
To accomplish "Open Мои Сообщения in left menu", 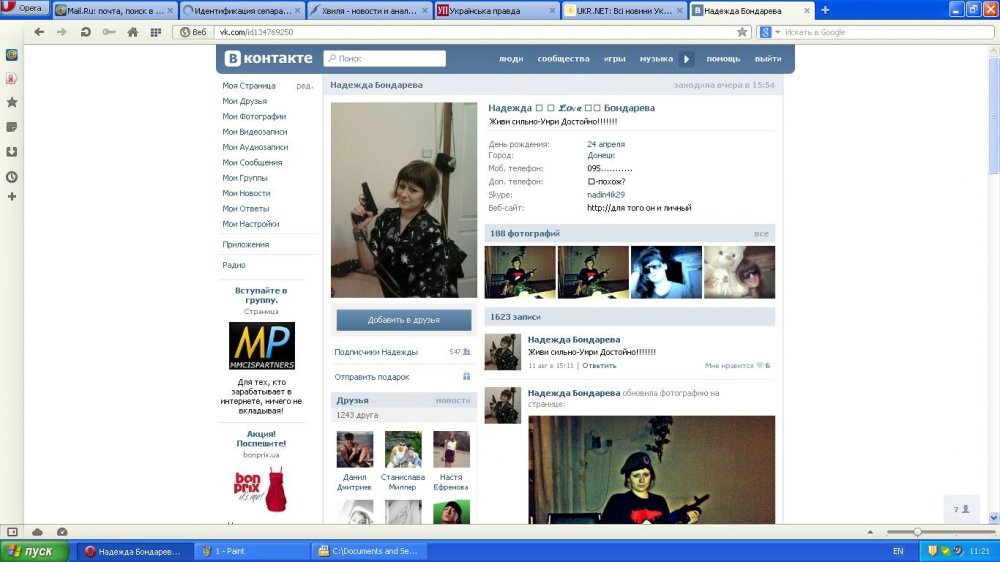I will 252,162.
